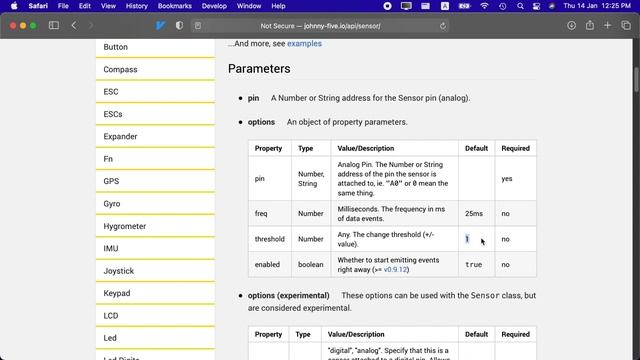Click the enabled property cell
This screenshot has height=360, width=640.
tap(269, 264)
